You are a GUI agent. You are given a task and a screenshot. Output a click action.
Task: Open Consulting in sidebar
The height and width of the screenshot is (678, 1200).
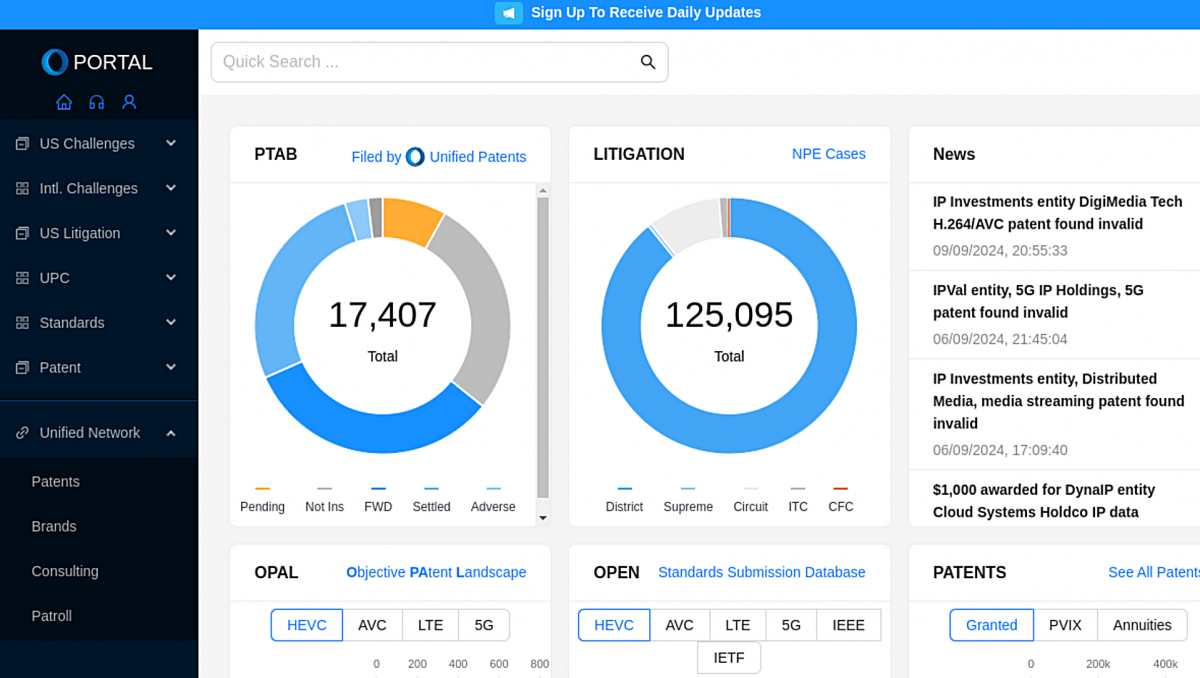(x=65, y=572)
